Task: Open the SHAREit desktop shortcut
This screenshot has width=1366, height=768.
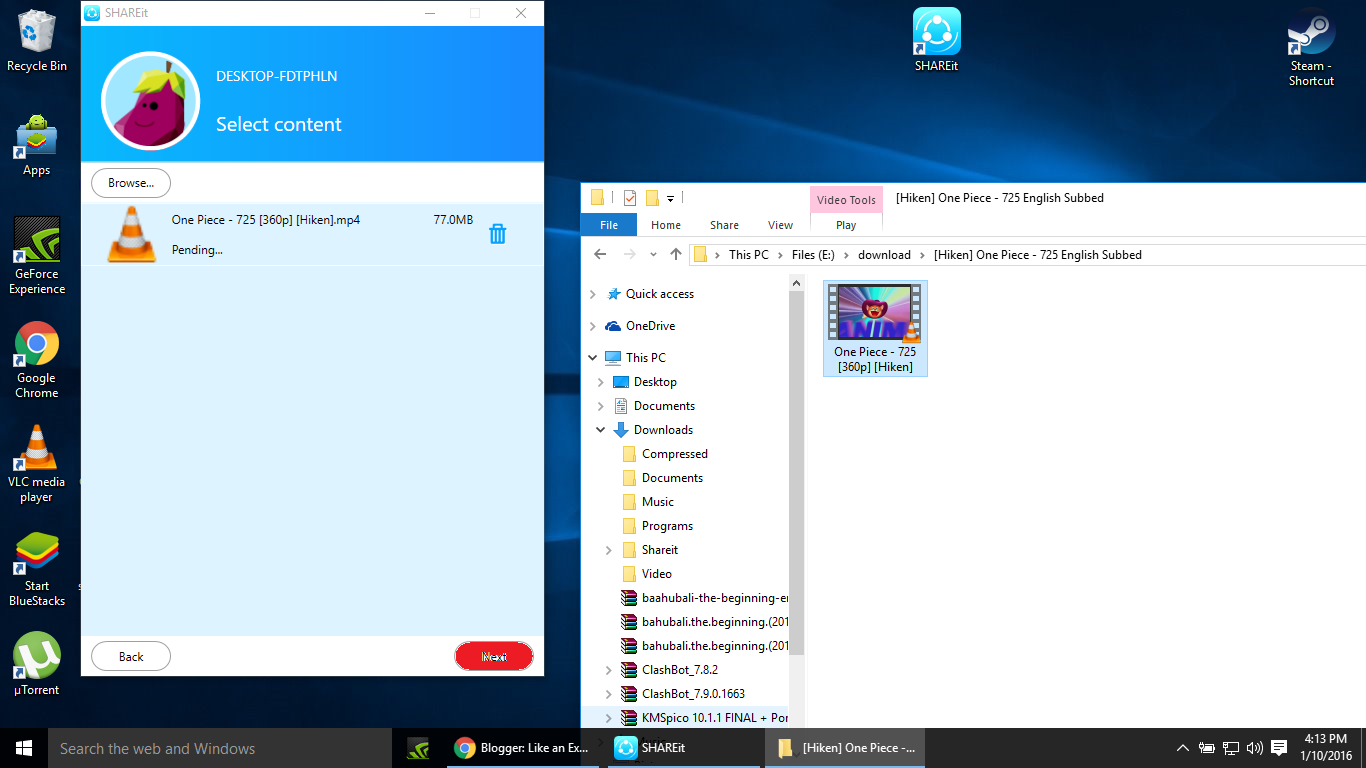Action: pos(937,40)
